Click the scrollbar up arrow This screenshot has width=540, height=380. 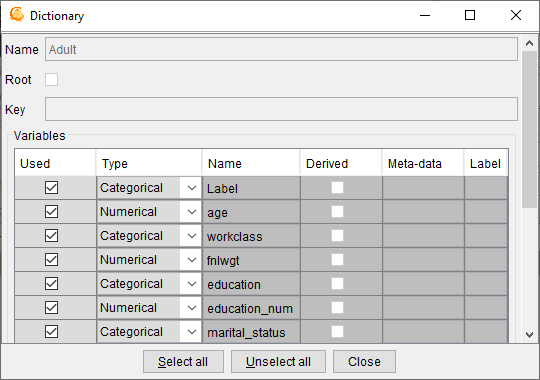click(529, 43)
